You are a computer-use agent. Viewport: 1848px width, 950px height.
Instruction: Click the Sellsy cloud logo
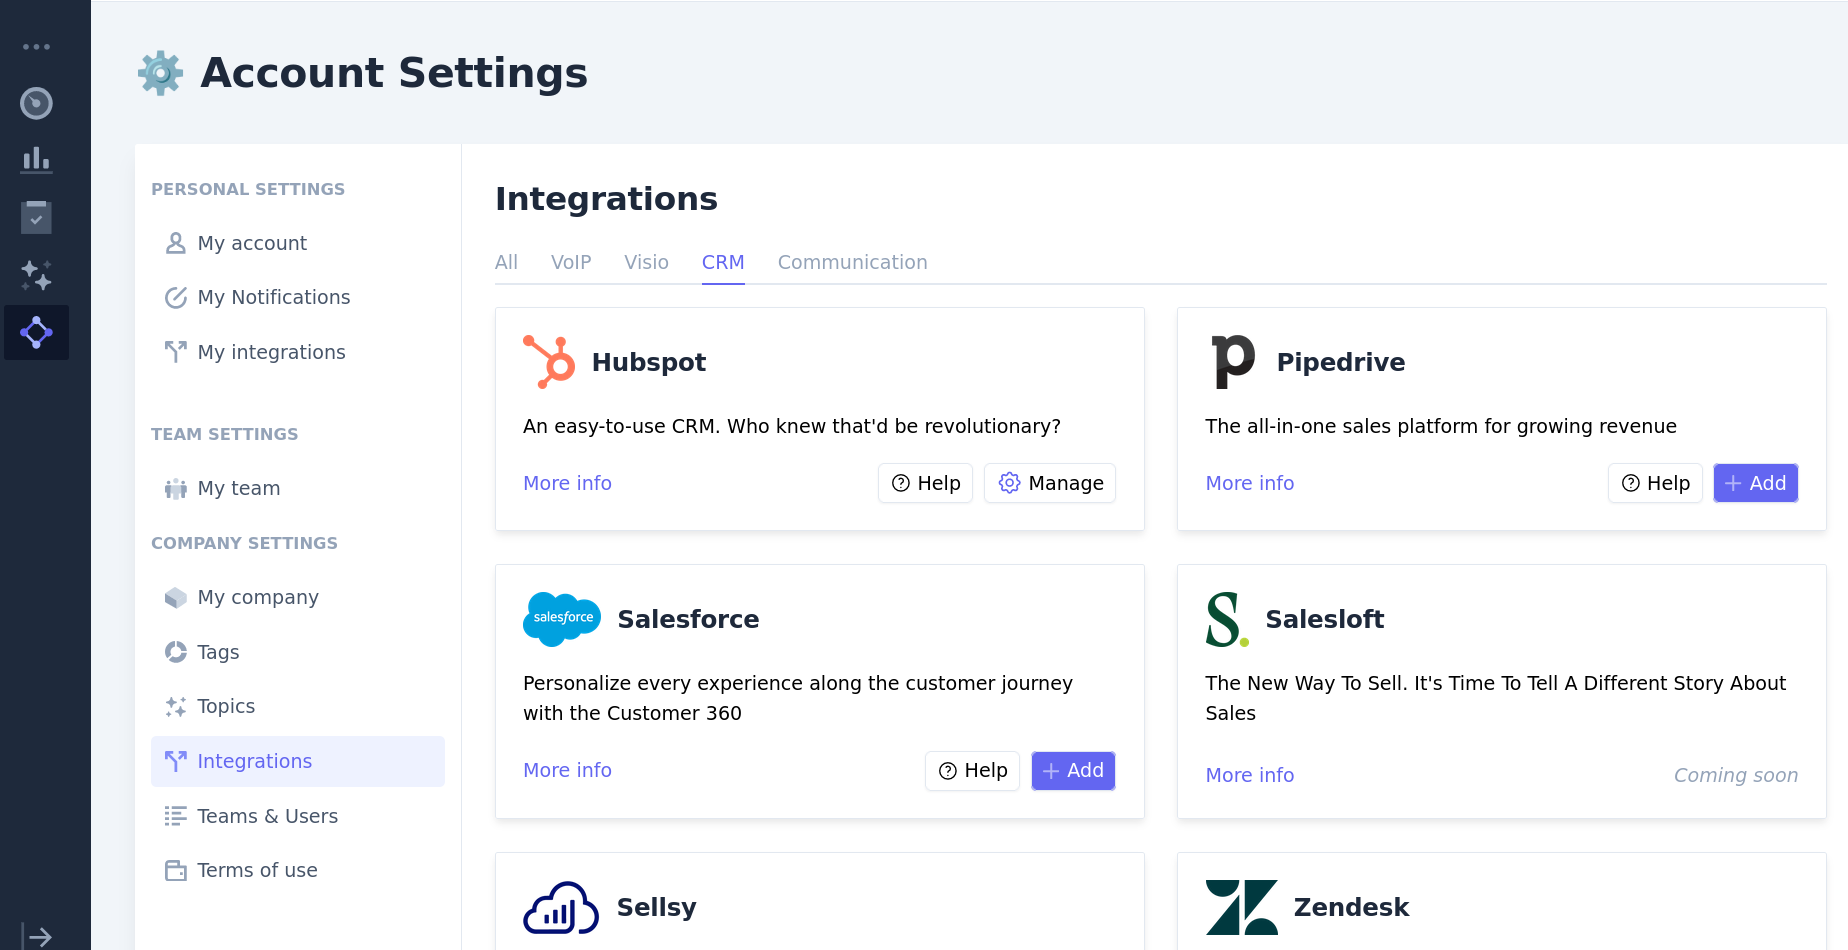tap(561, 907)
